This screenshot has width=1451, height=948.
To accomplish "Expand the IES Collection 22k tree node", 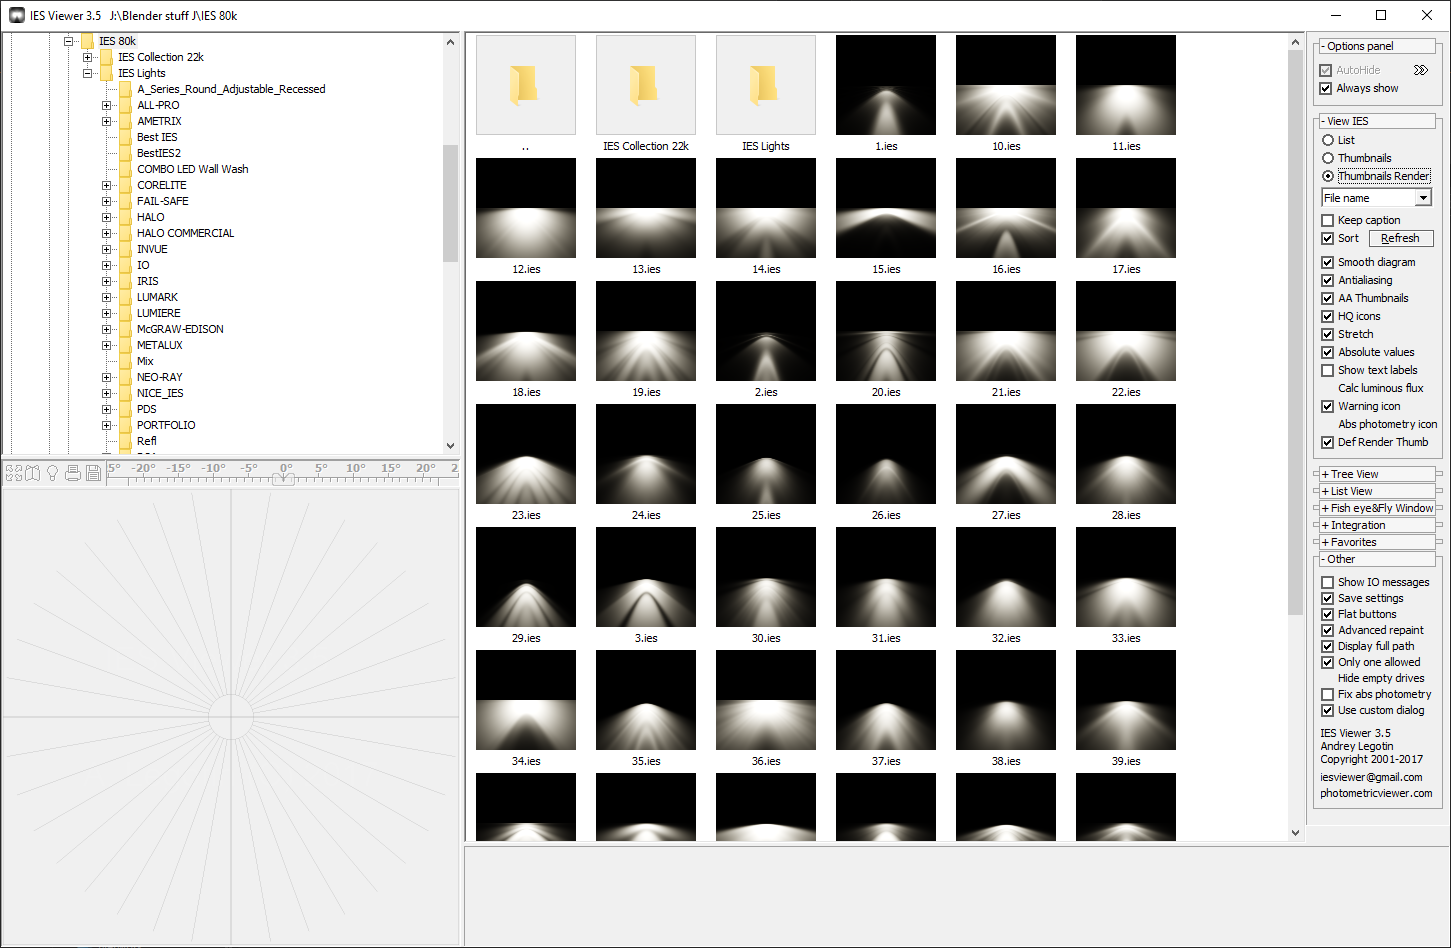I will 87,57.
